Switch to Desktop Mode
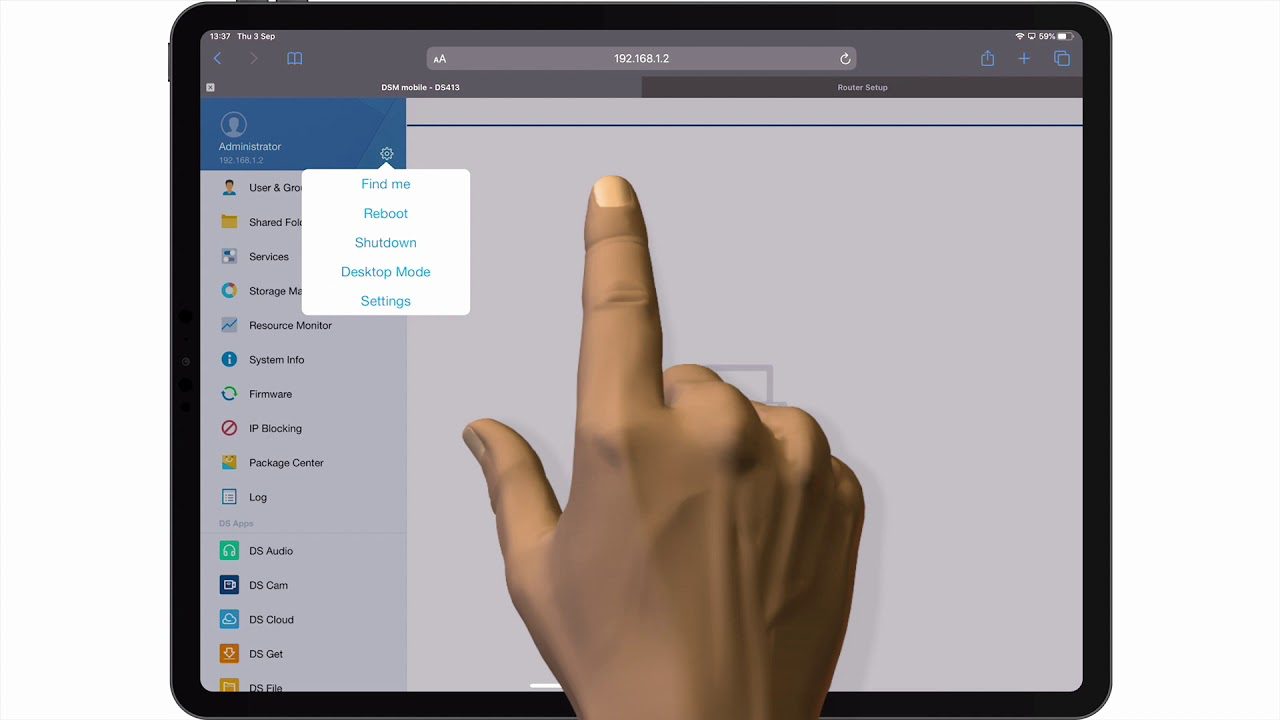The image size is (1280, 720). coord(385,272)
